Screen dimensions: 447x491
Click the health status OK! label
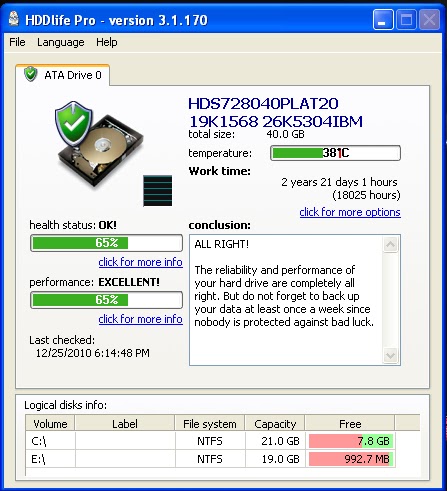(x=107, y=225)
